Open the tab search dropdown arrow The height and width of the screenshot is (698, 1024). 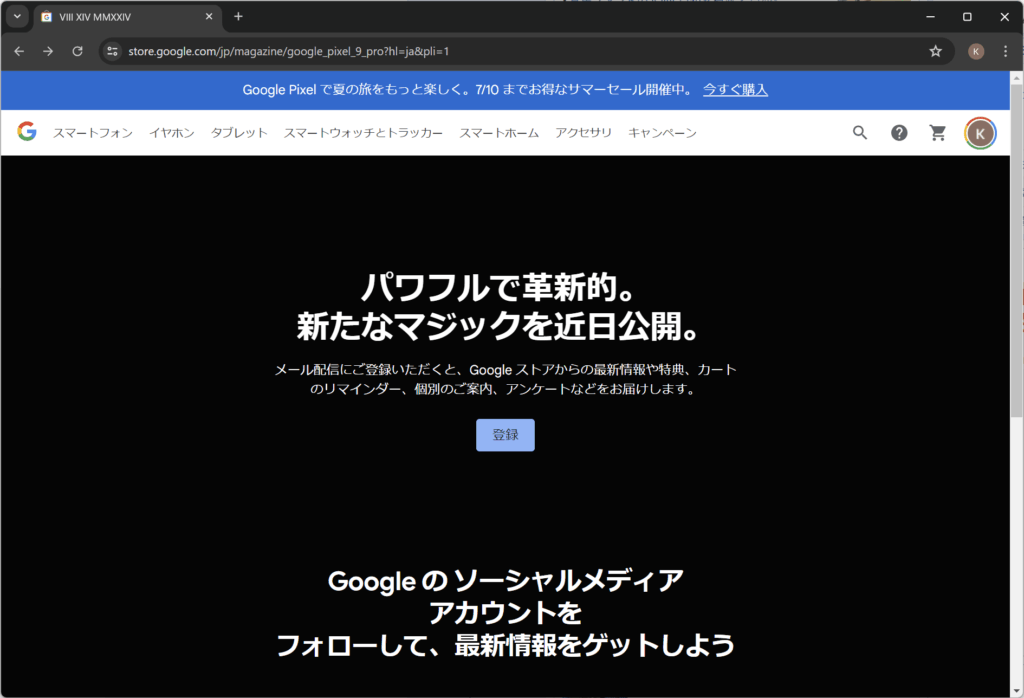18,16
